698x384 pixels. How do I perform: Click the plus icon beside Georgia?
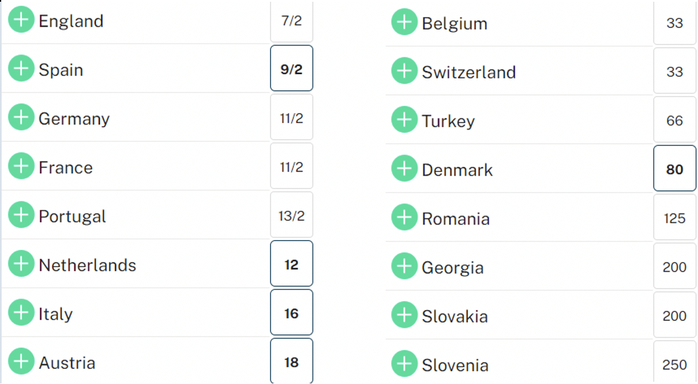(x=404, y=266)
